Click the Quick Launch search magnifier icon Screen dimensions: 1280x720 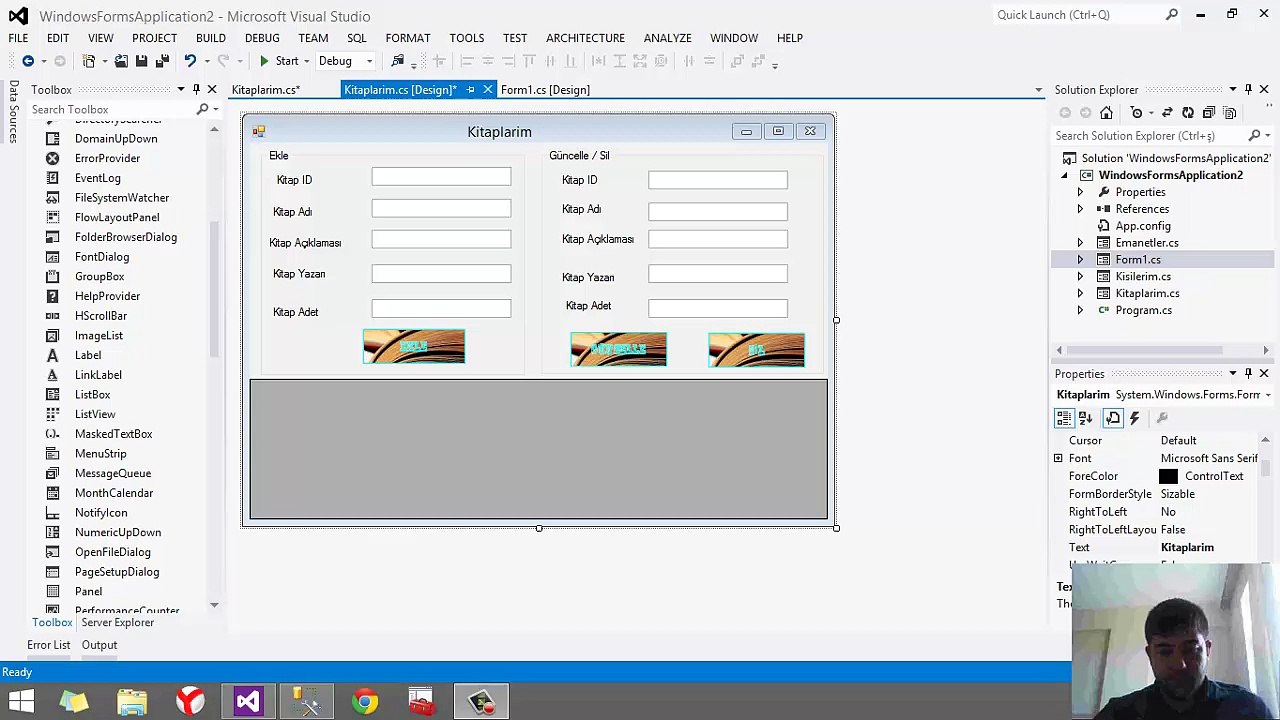(x=1172, y=15)
